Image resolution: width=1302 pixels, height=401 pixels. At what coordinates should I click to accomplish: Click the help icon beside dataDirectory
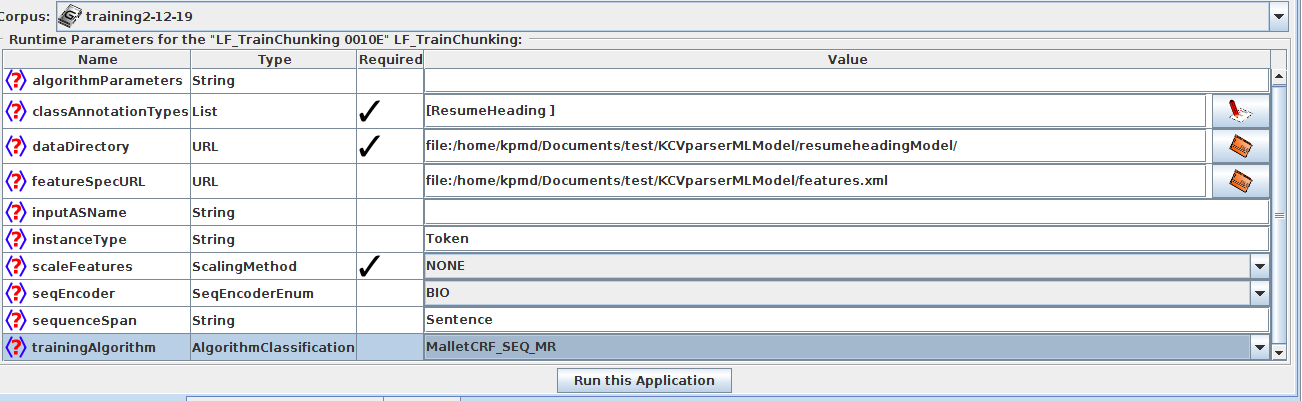click(x=16, y=146)
